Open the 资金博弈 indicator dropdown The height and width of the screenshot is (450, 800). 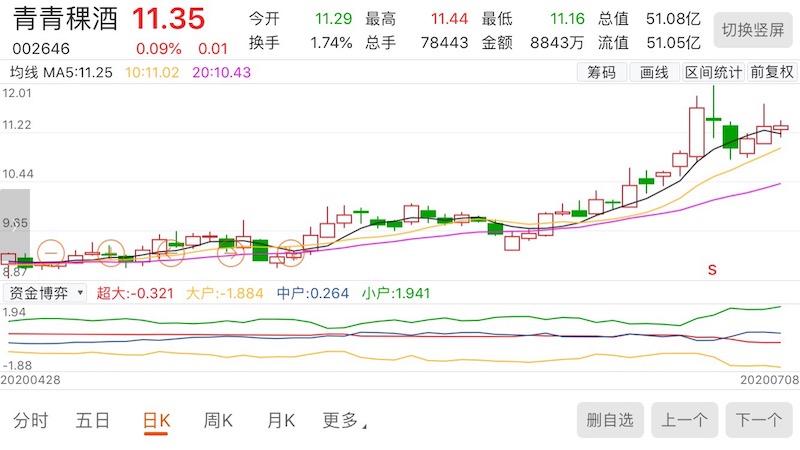pos(45,293)
